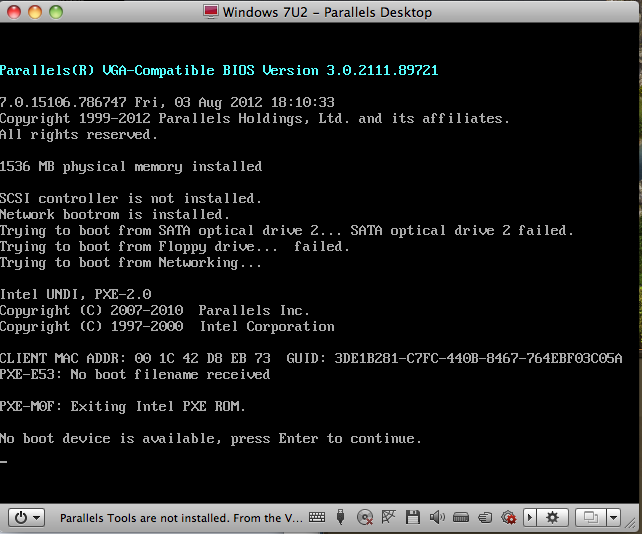Click the gear icon with red badge
Screen dimensions: 642x534
tap(509, 518)
